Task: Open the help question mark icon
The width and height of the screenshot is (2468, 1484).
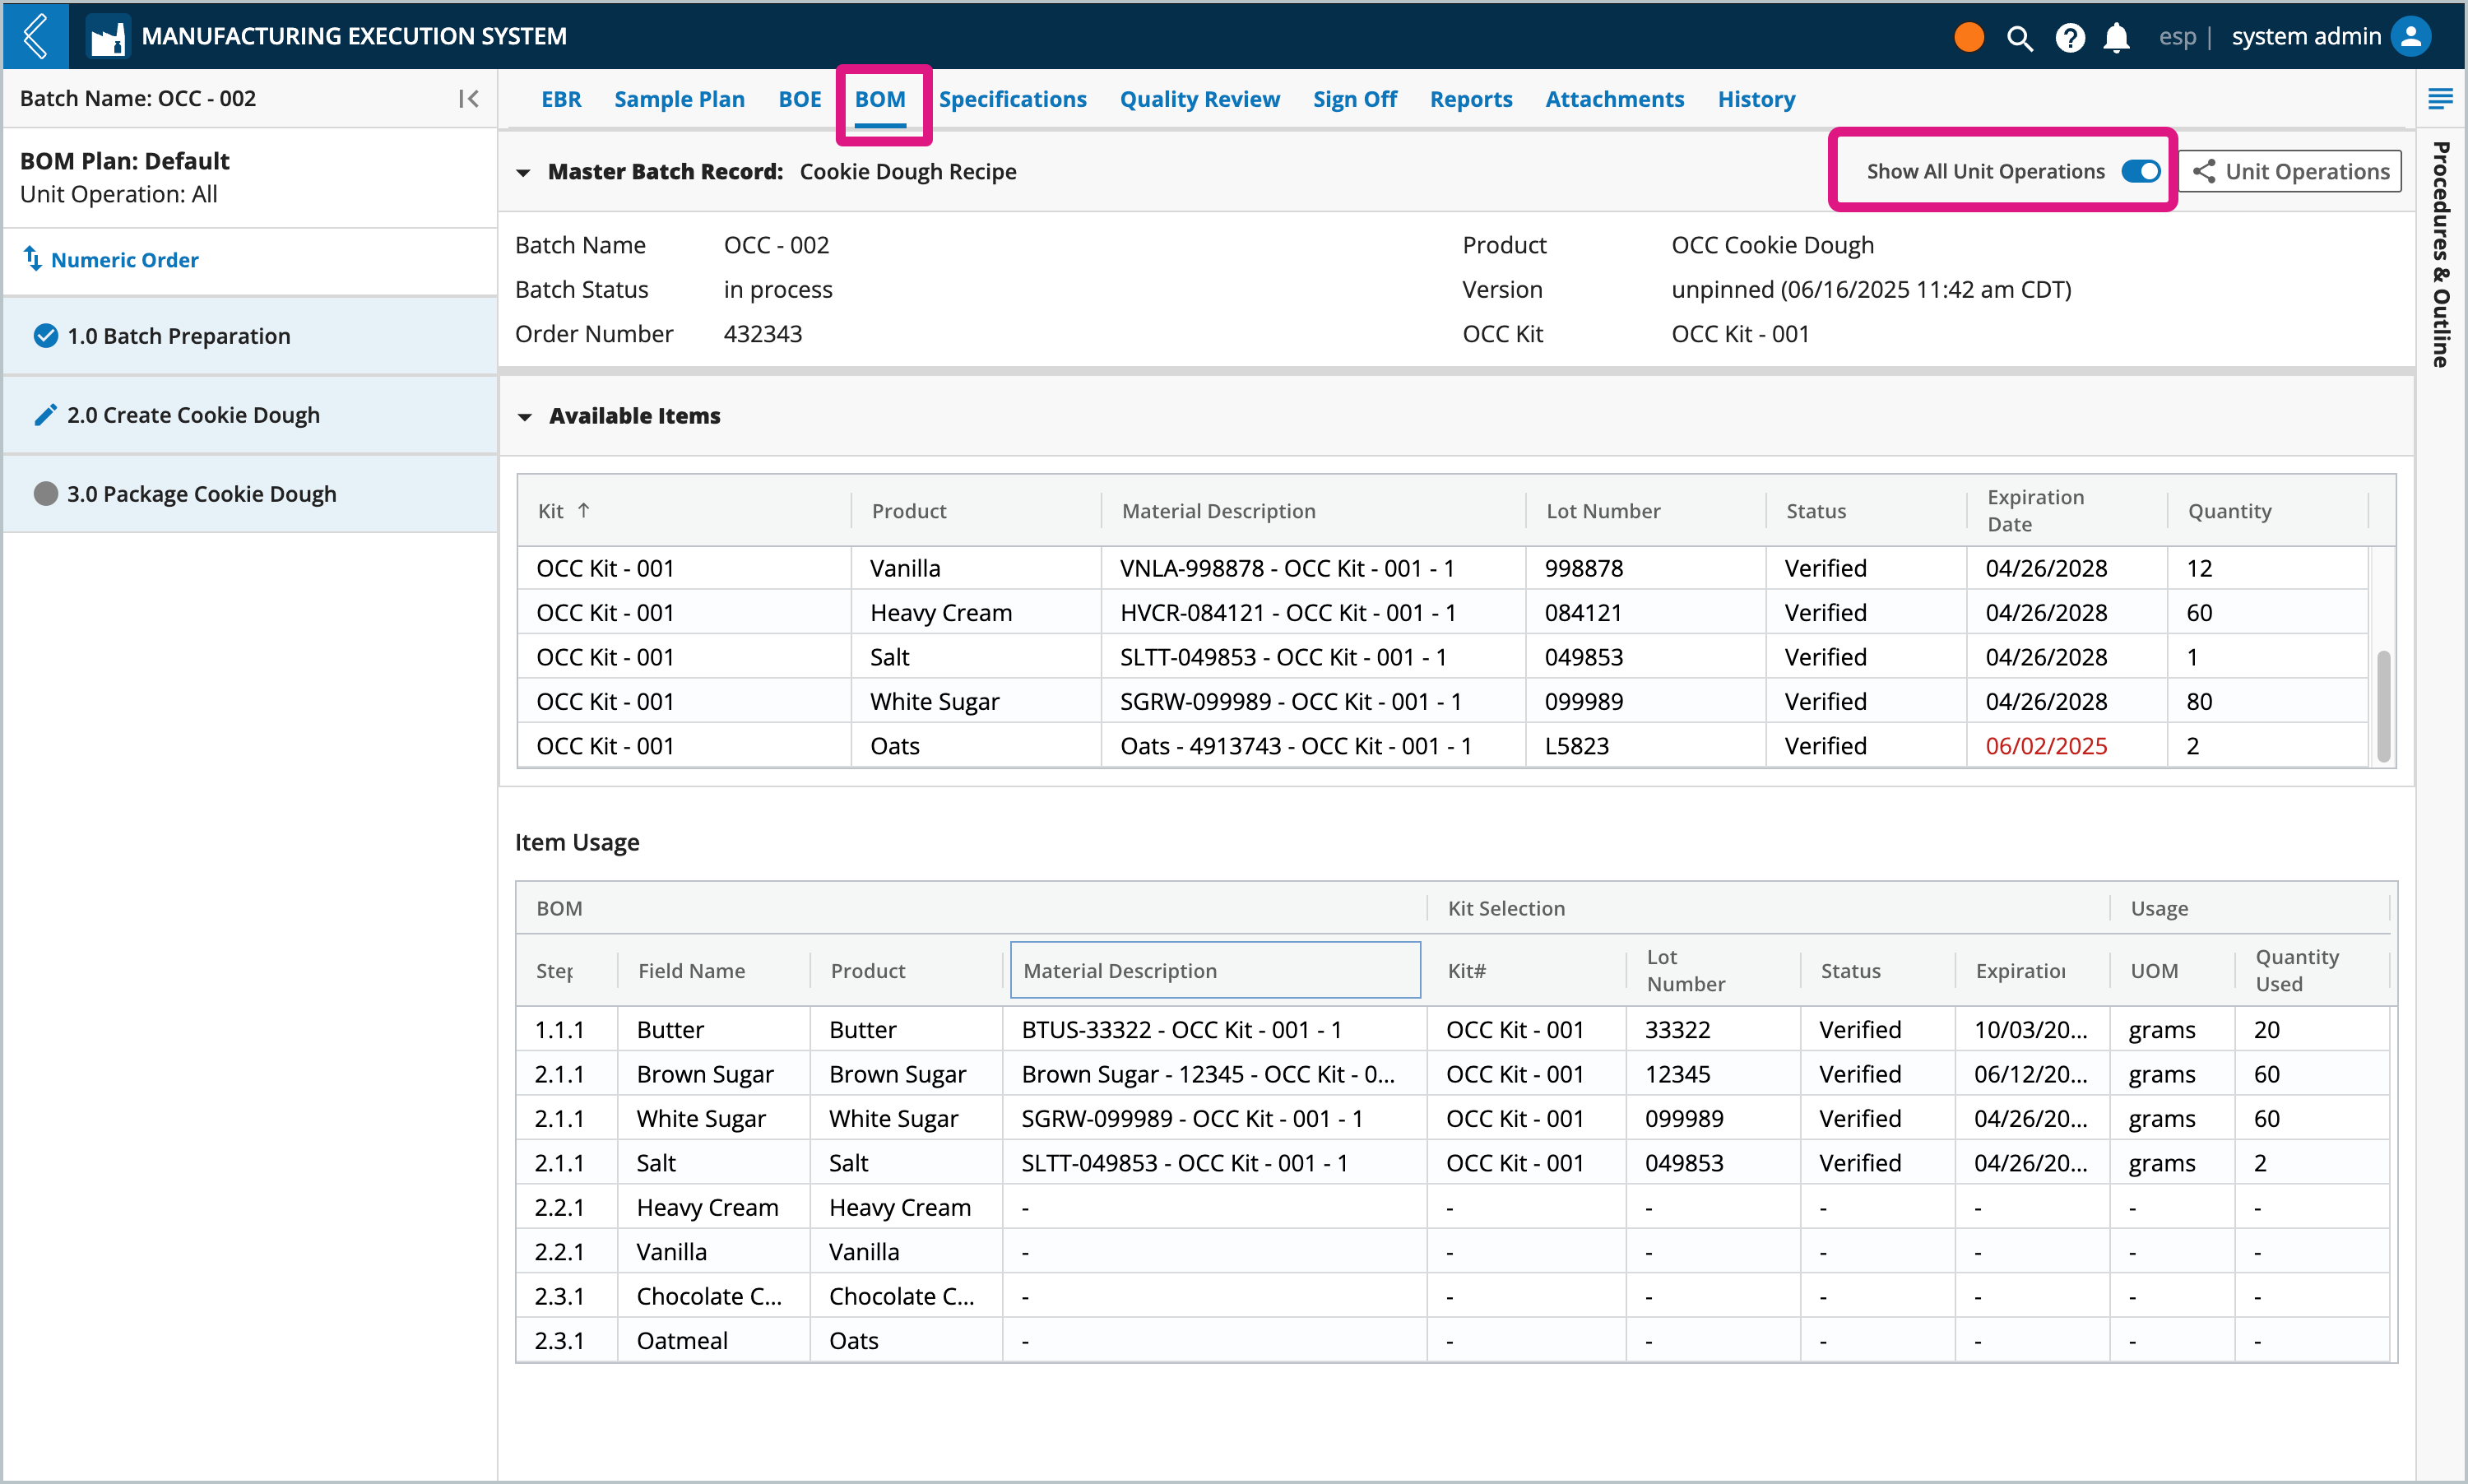Action: [2069, 38]
